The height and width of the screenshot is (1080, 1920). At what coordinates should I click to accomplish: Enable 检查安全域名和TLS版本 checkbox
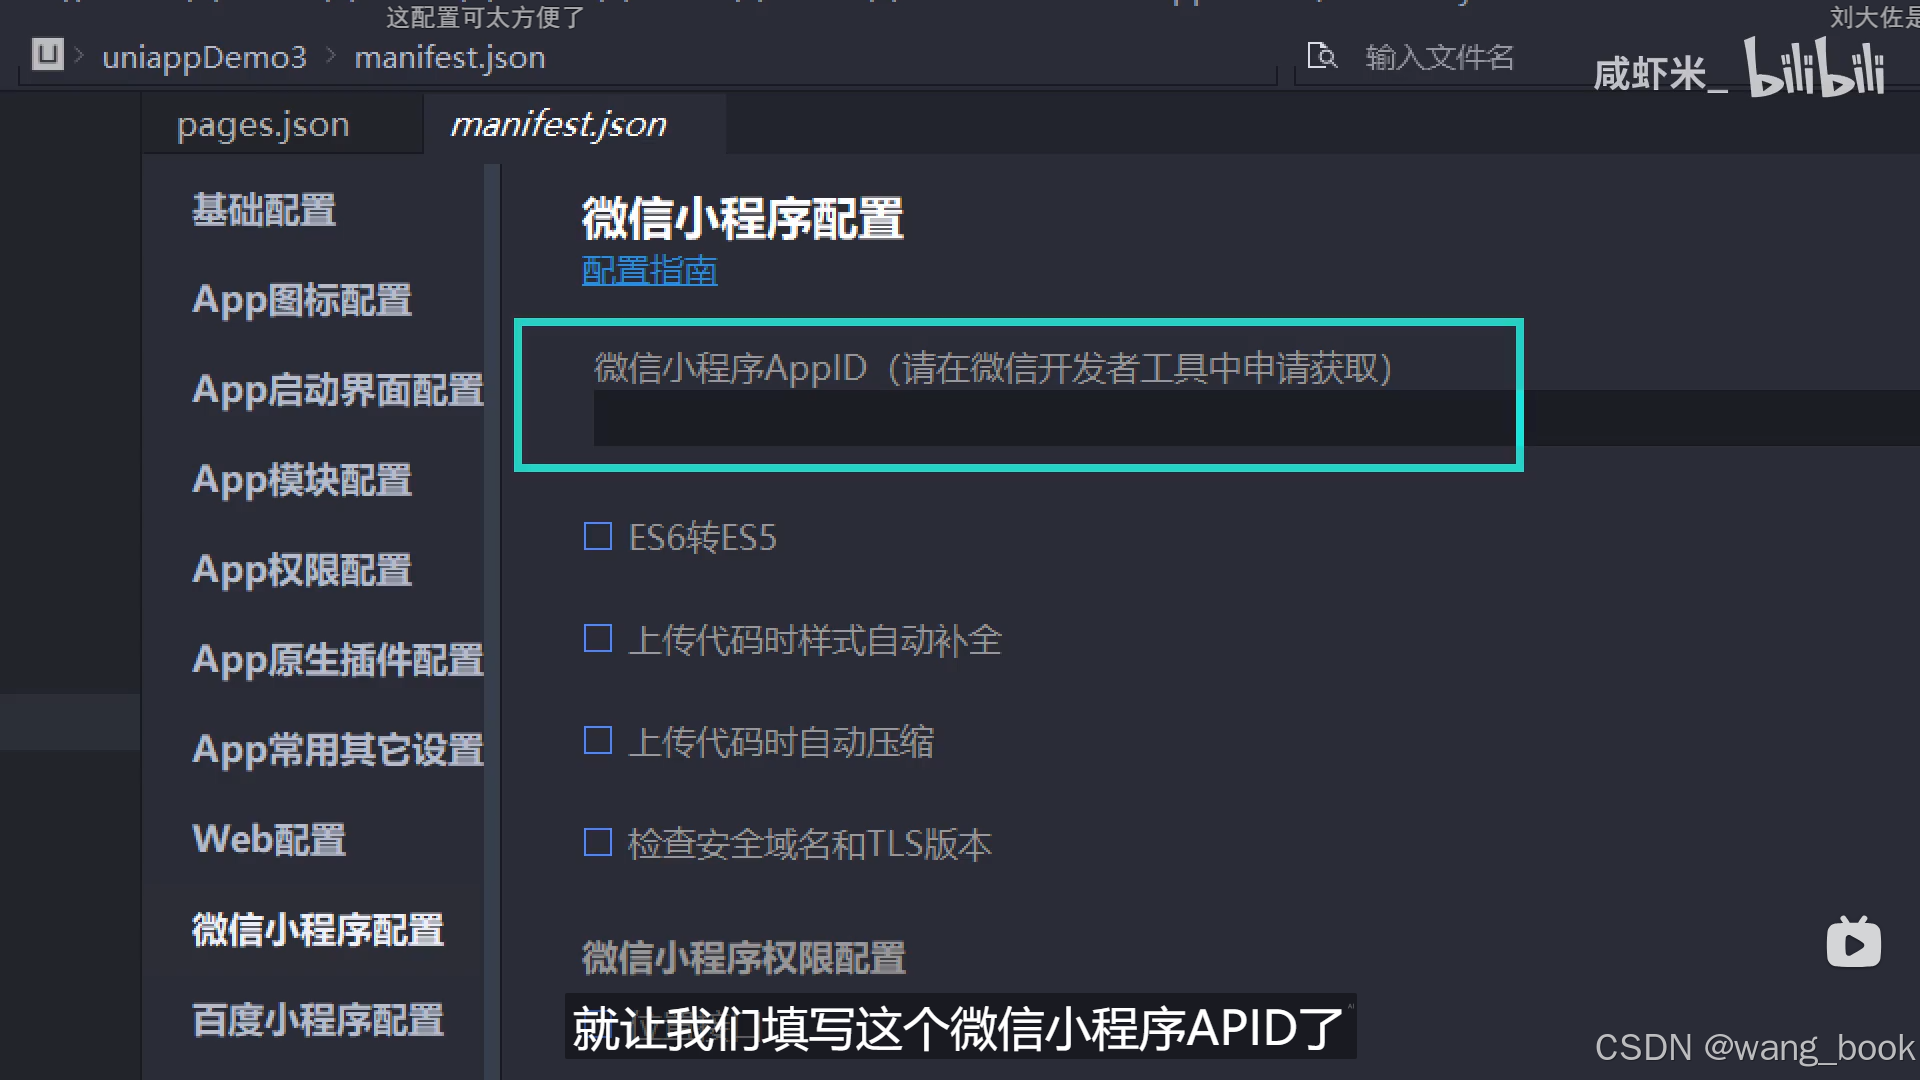pyautogui.click(x=598, y=843)
